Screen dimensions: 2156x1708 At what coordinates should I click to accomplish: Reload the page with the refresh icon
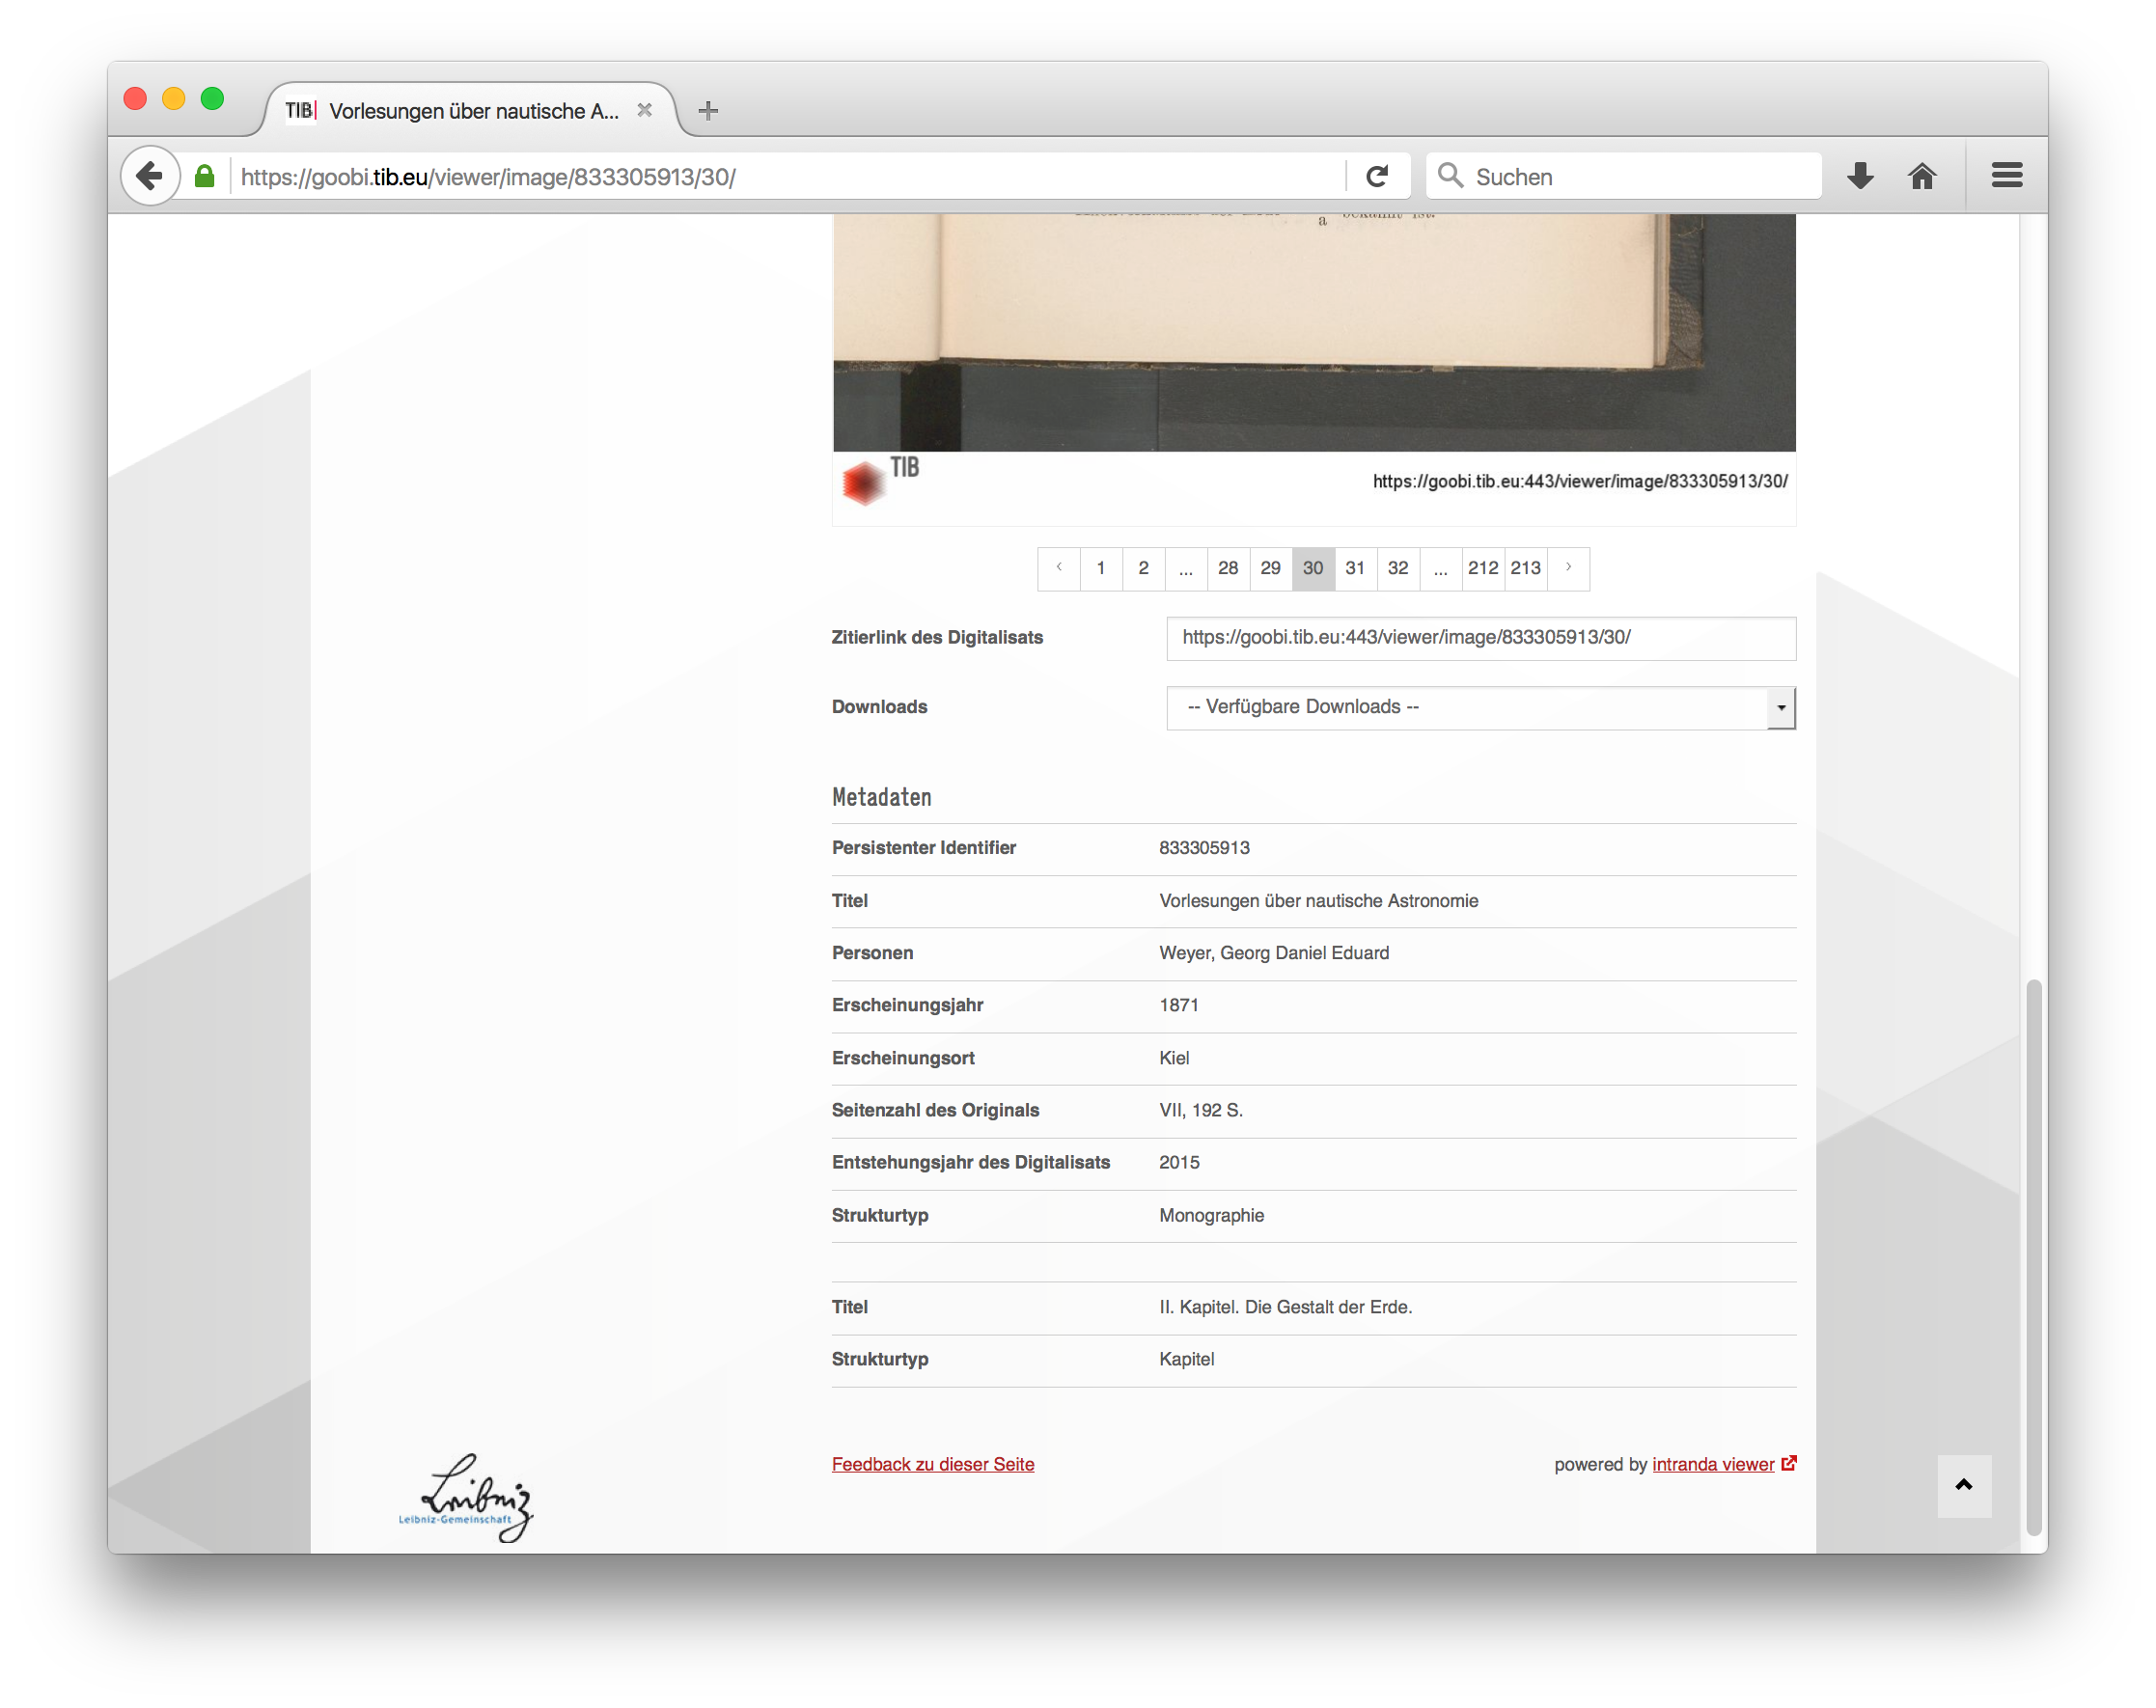click(x=1377, y=177)
